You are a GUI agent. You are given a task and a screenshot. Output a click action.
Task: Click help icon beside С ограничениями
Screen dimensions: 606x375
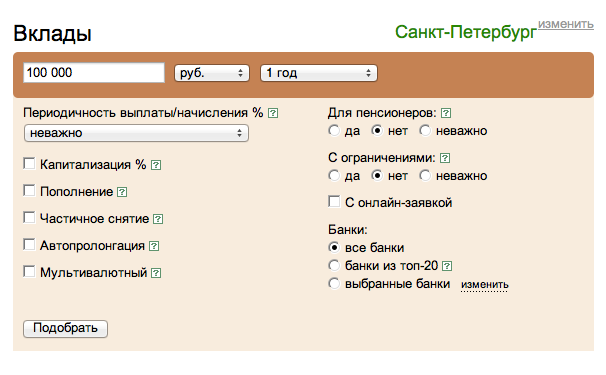pyautogui.click(x=445, y=158)
